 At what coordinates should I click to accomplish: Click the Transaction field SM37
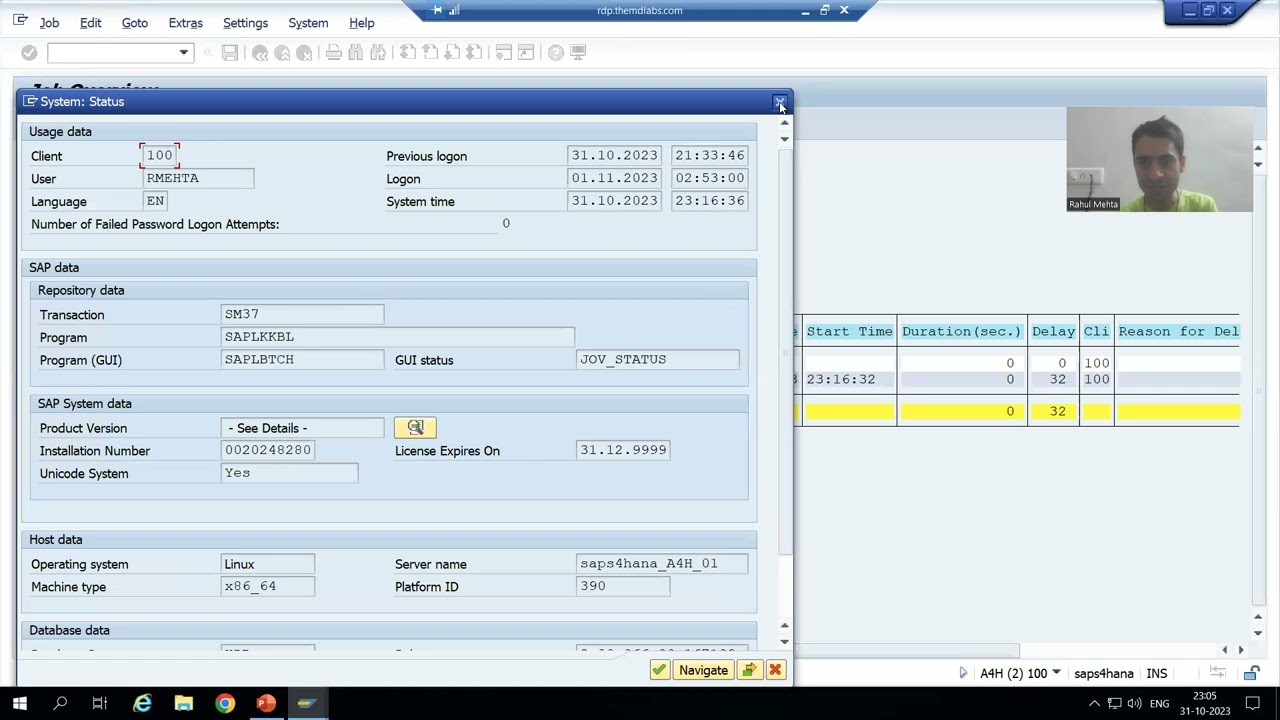click(302, 314)
